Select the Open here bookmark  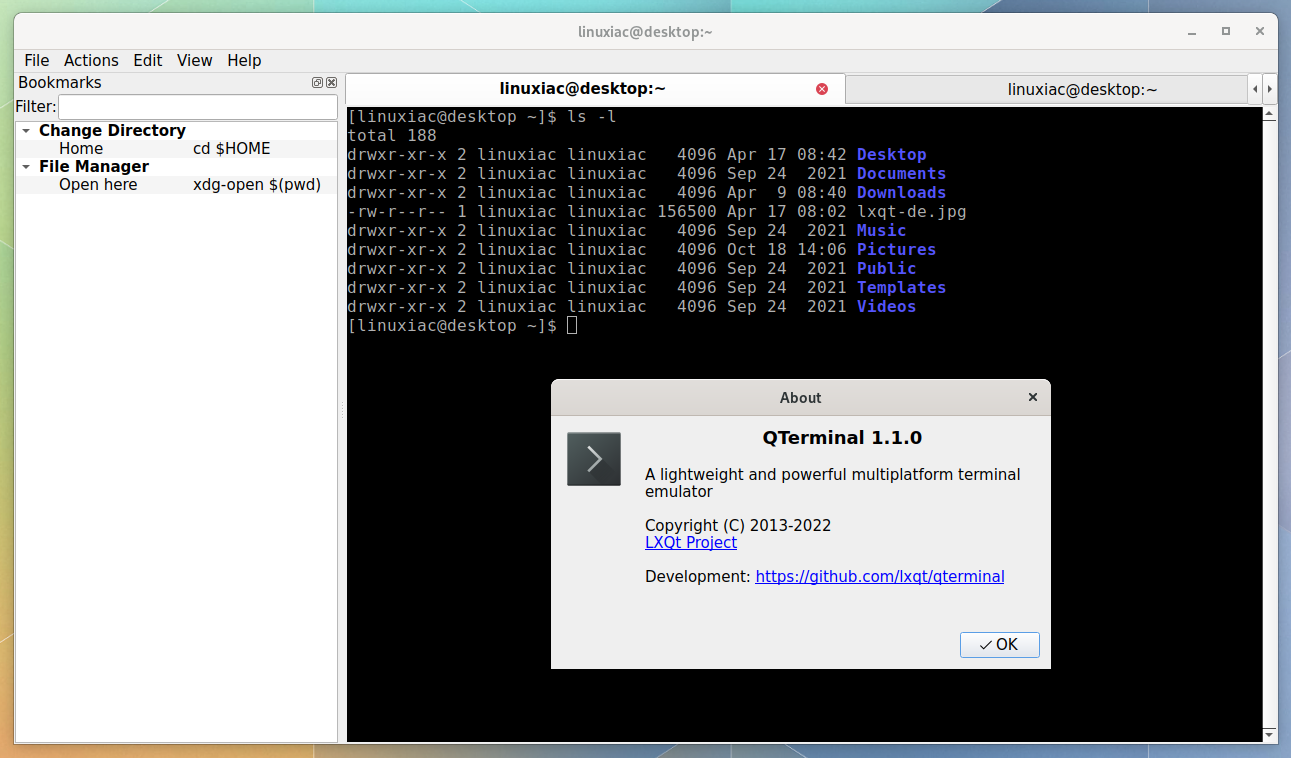click(x=98, y=184)
